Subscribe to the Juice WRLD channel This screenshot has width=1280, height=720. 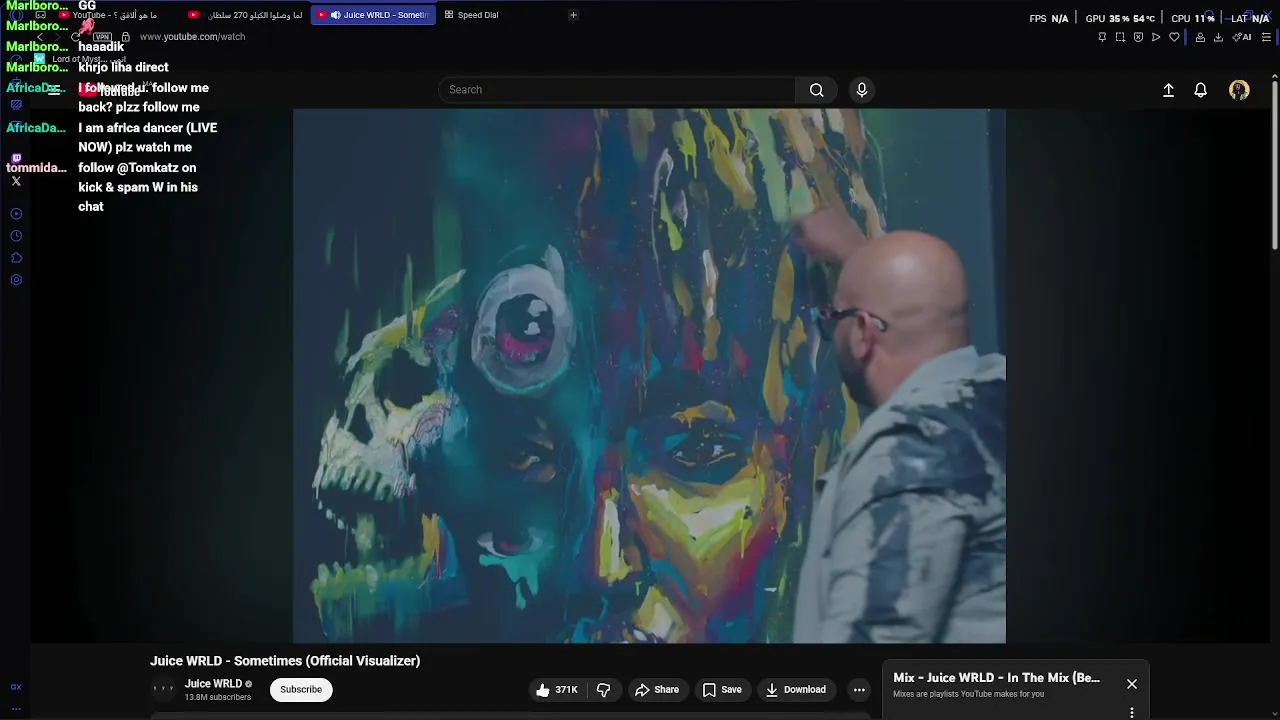301,690
